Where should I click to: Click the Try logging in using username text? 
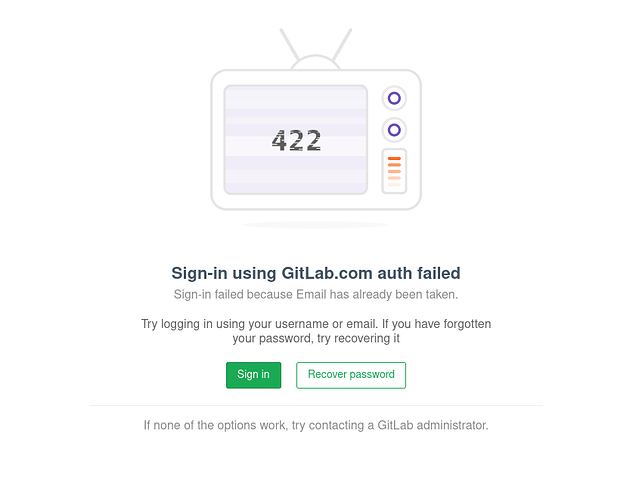coord(316,324)
